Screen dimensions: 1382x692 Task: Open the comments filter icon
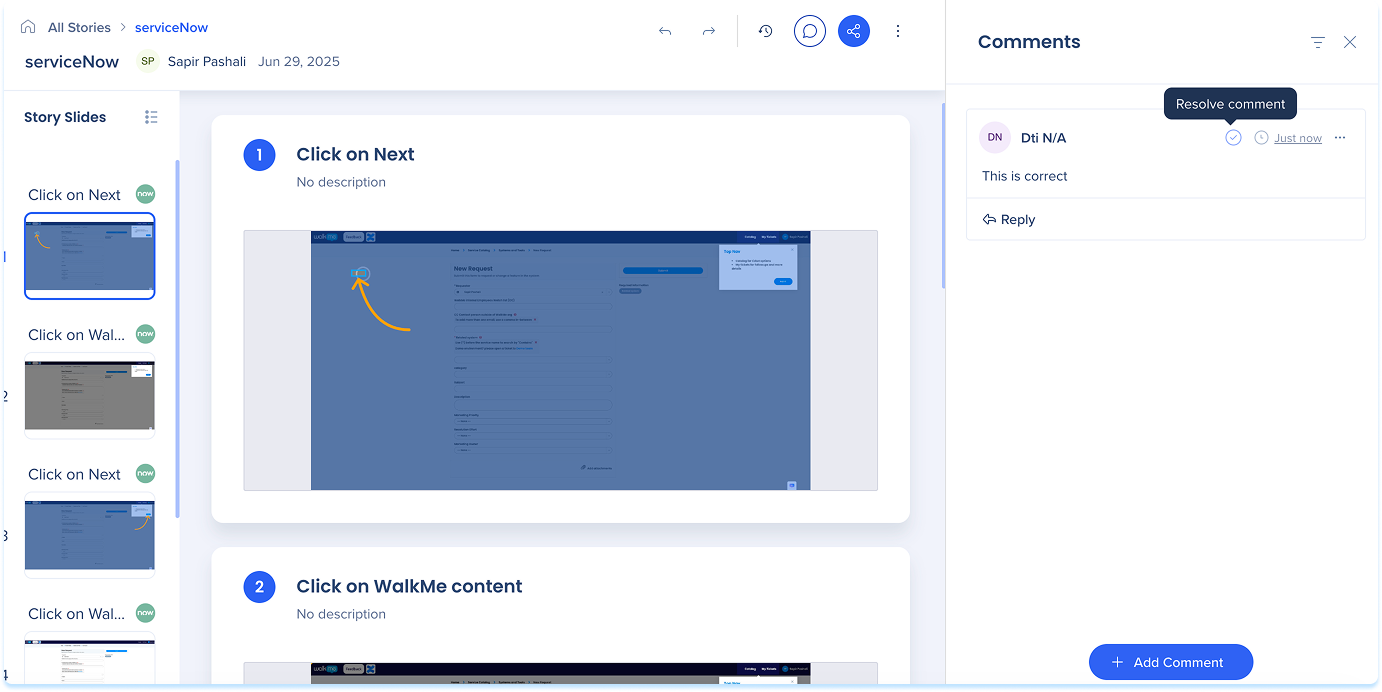tap(1317, 42)
